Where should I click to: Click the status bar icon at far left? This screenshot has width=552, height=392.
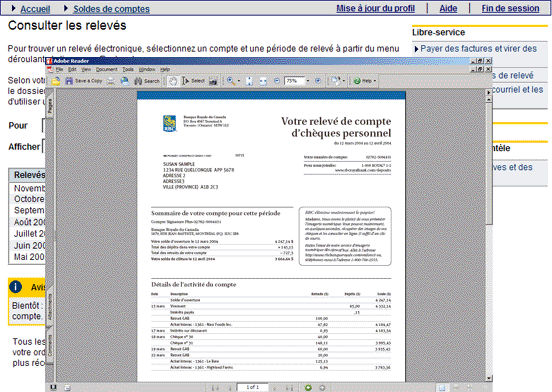(53, 388)
